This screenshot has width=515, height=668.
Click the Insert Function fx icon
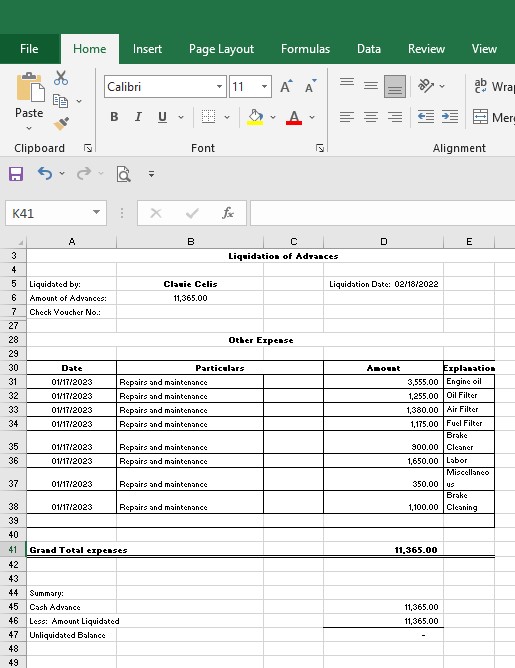click(x=227, y=213)
